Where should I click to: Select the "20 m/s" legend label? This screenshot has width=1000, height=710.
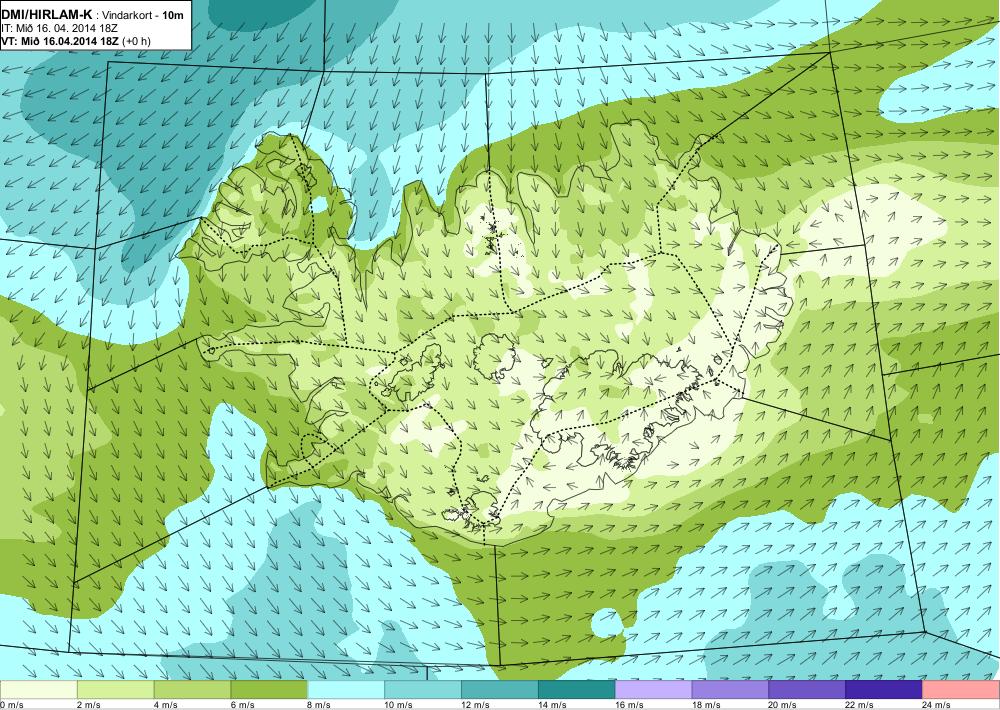point(783,705)
